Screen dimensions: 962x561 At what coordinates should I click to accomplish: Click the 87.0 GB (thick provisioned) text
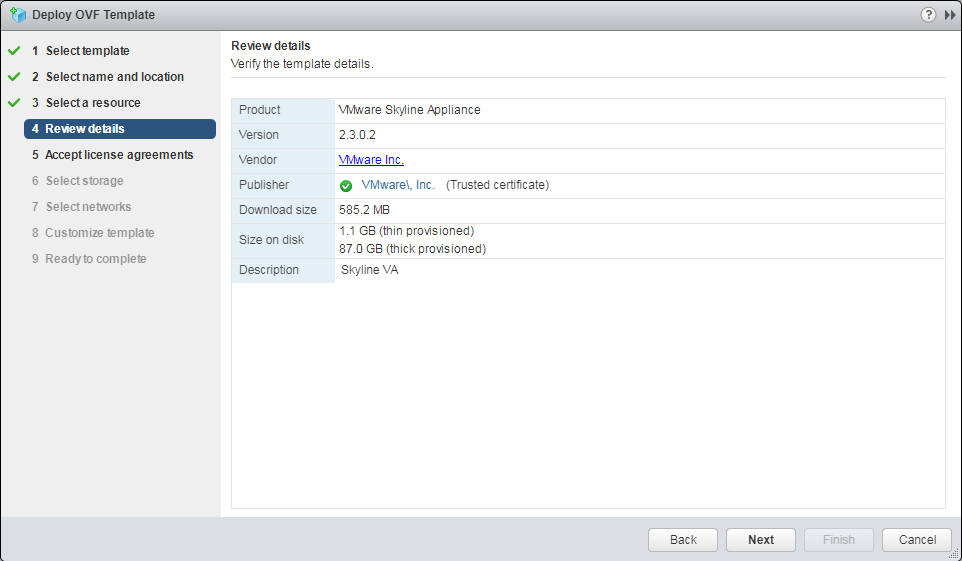coord(412,249)
